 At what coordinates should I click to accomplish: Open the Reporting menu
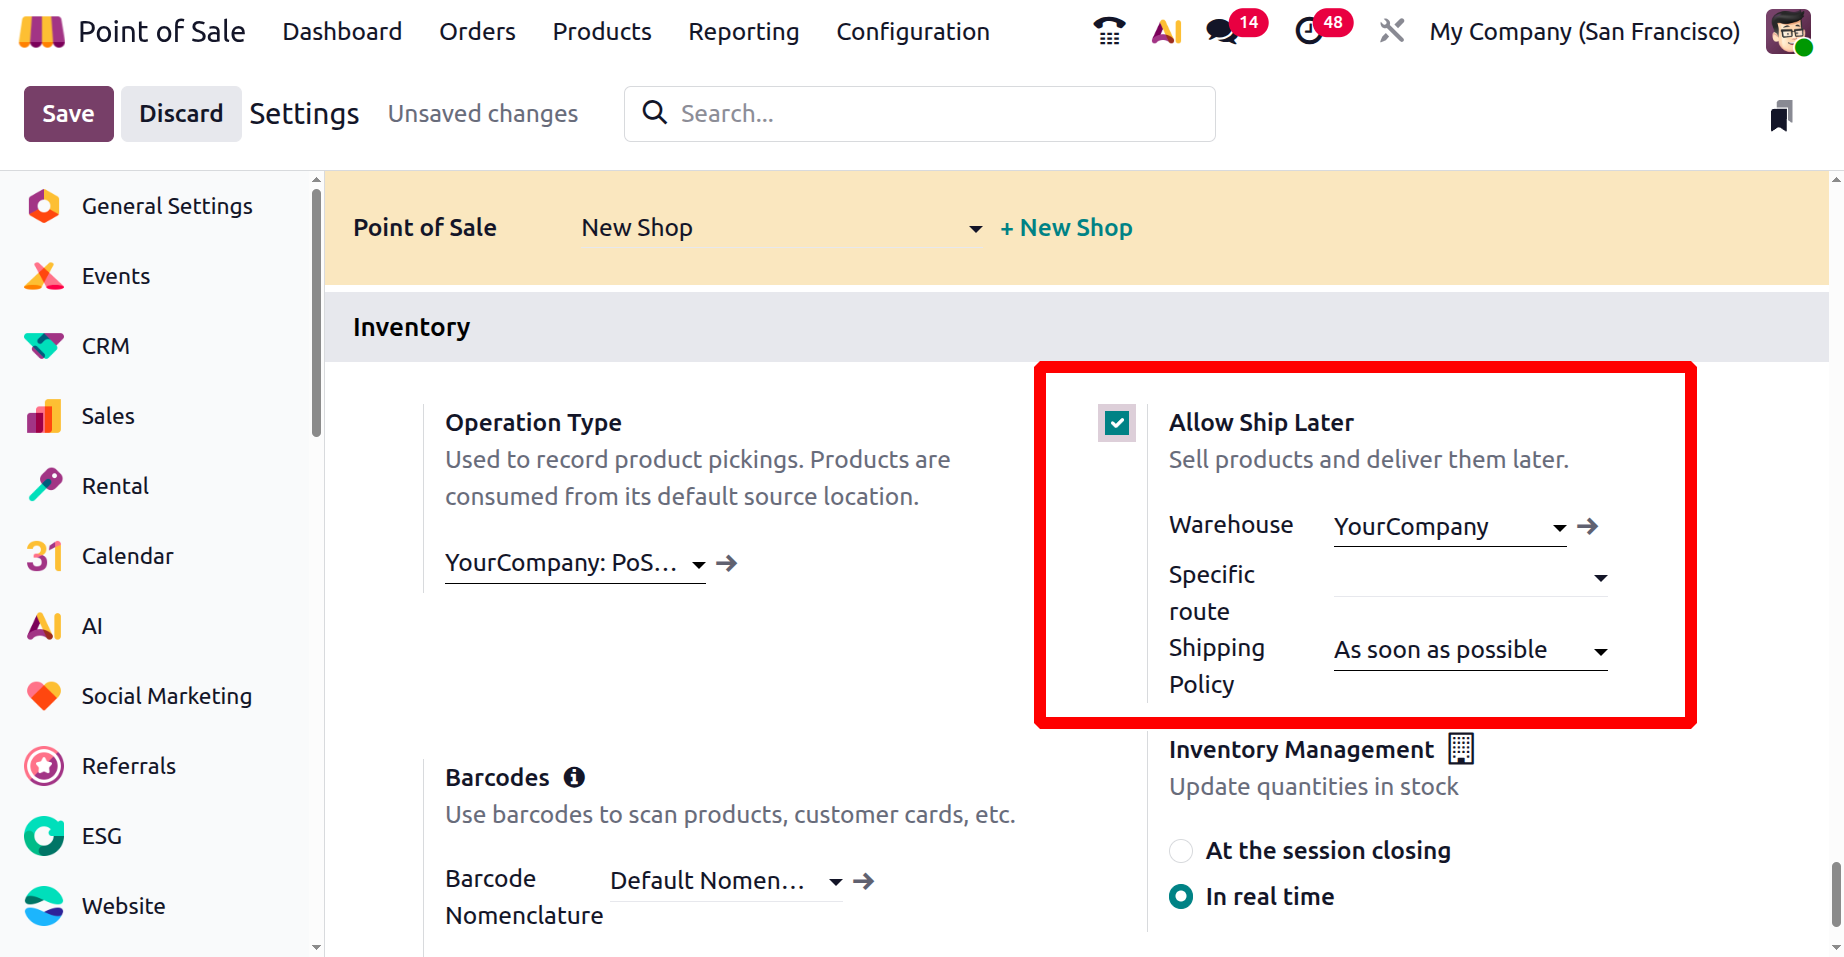[x=743, y=32]
